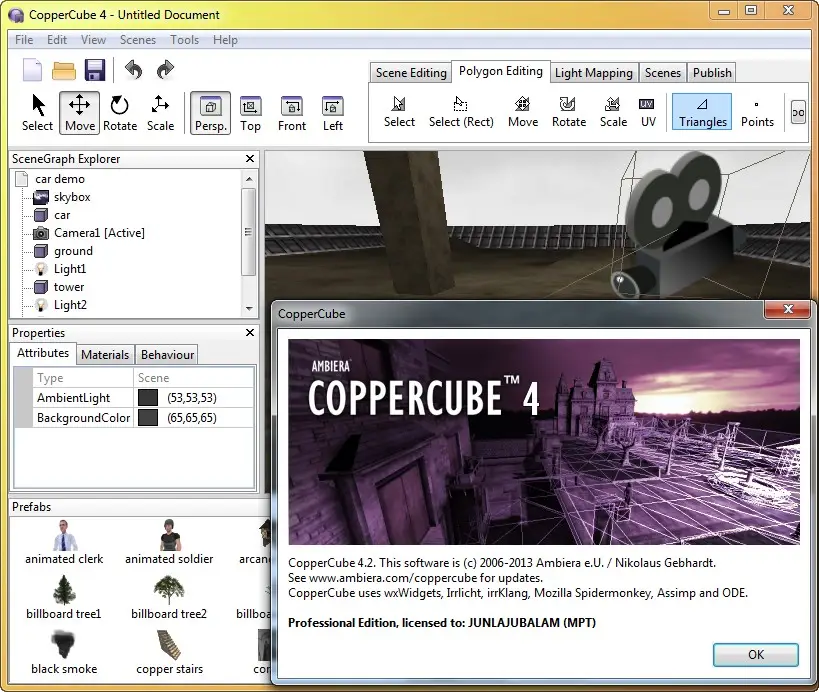Switch viewport to Top view
The image size is (819, 692).
point(250,113)
